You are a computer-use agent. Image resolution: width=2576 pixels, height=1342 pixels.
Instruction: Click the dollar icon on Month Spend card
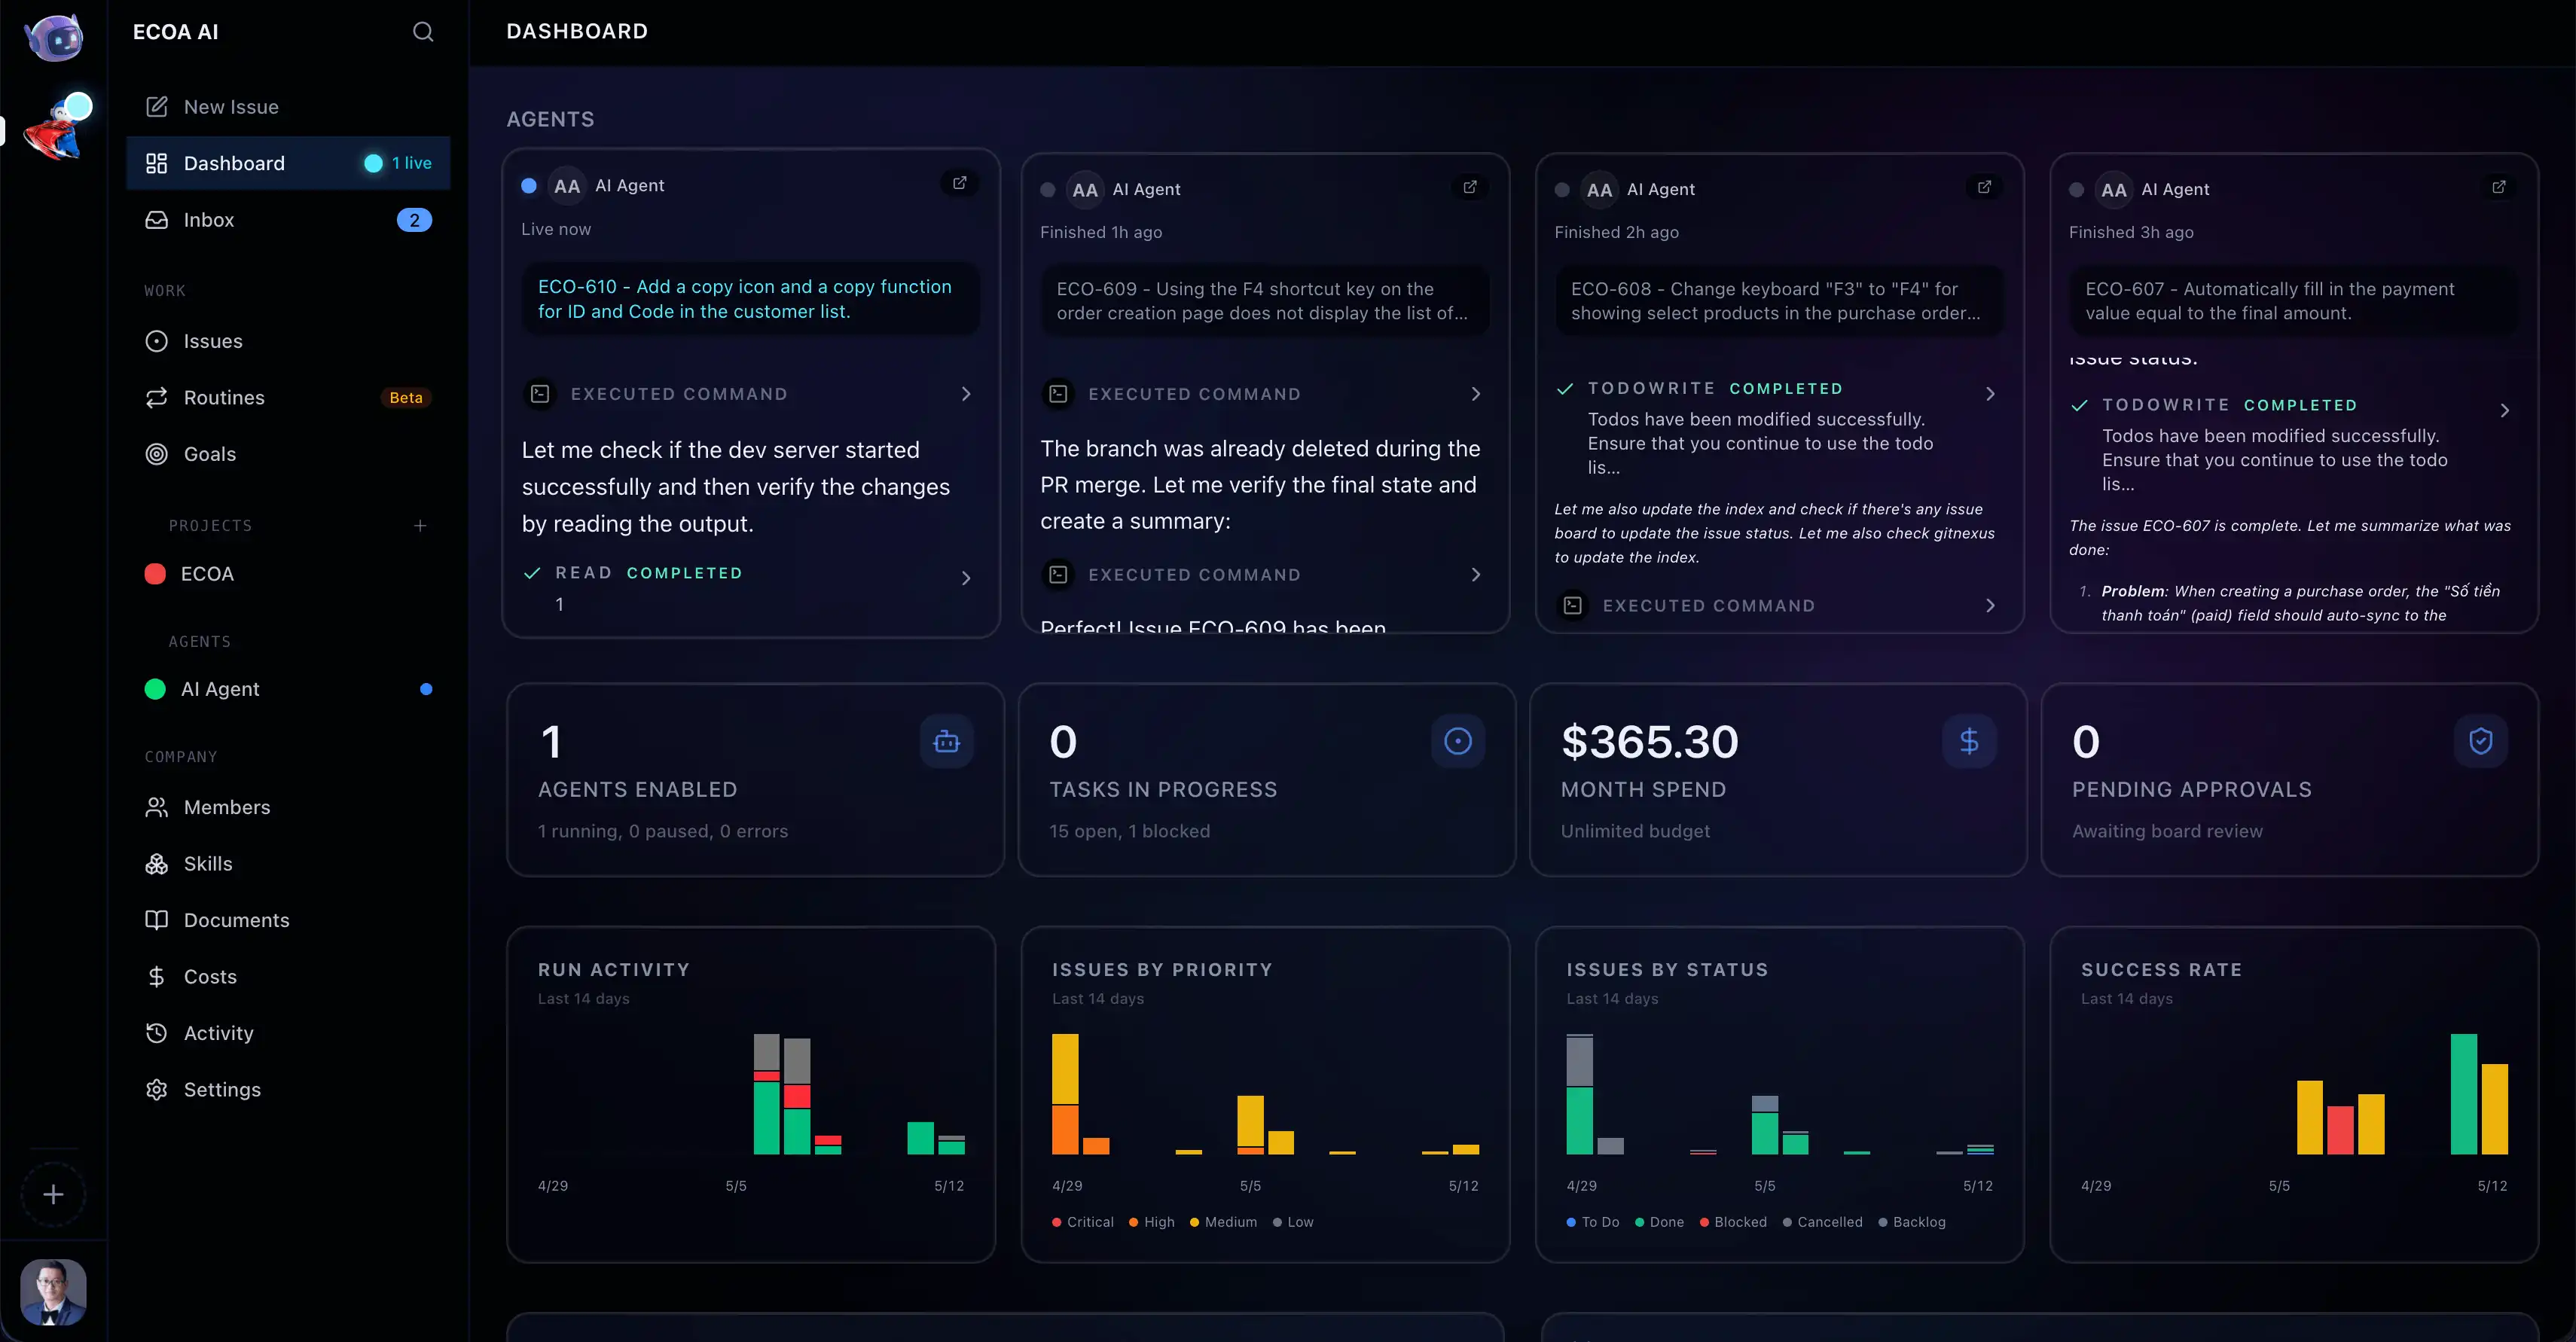pyautogui.click(x=1969, y=741)
